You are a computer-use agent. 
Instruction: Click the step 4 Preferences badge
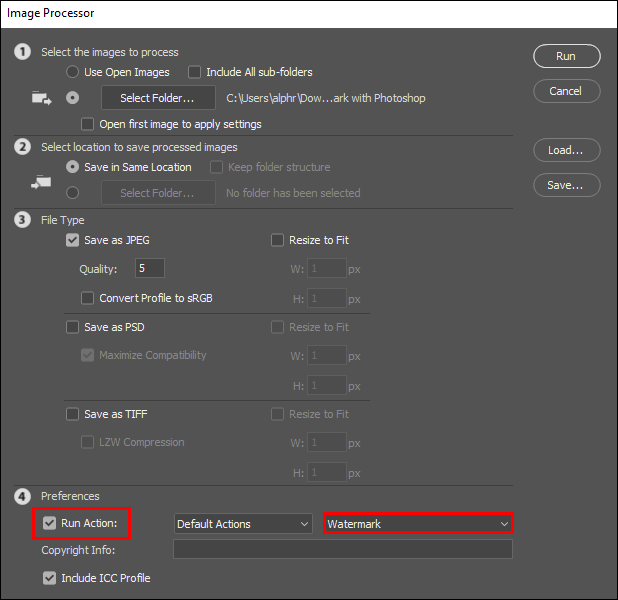click(22, 496)
